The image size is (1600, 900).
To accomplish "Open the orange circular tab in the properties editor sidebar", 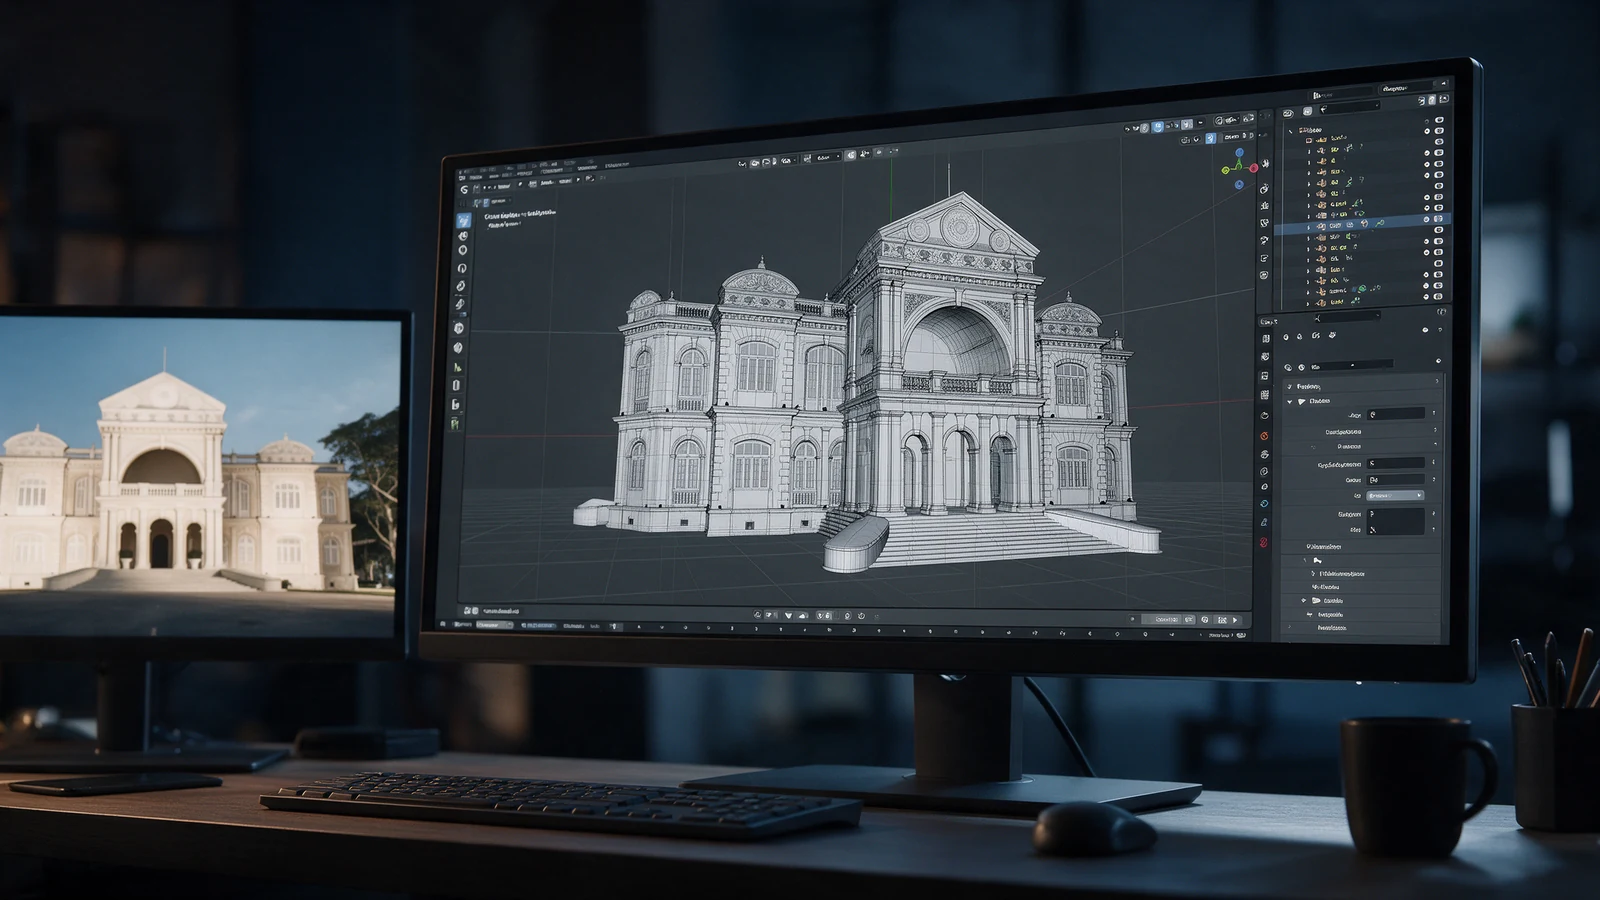I will 1264,436.
